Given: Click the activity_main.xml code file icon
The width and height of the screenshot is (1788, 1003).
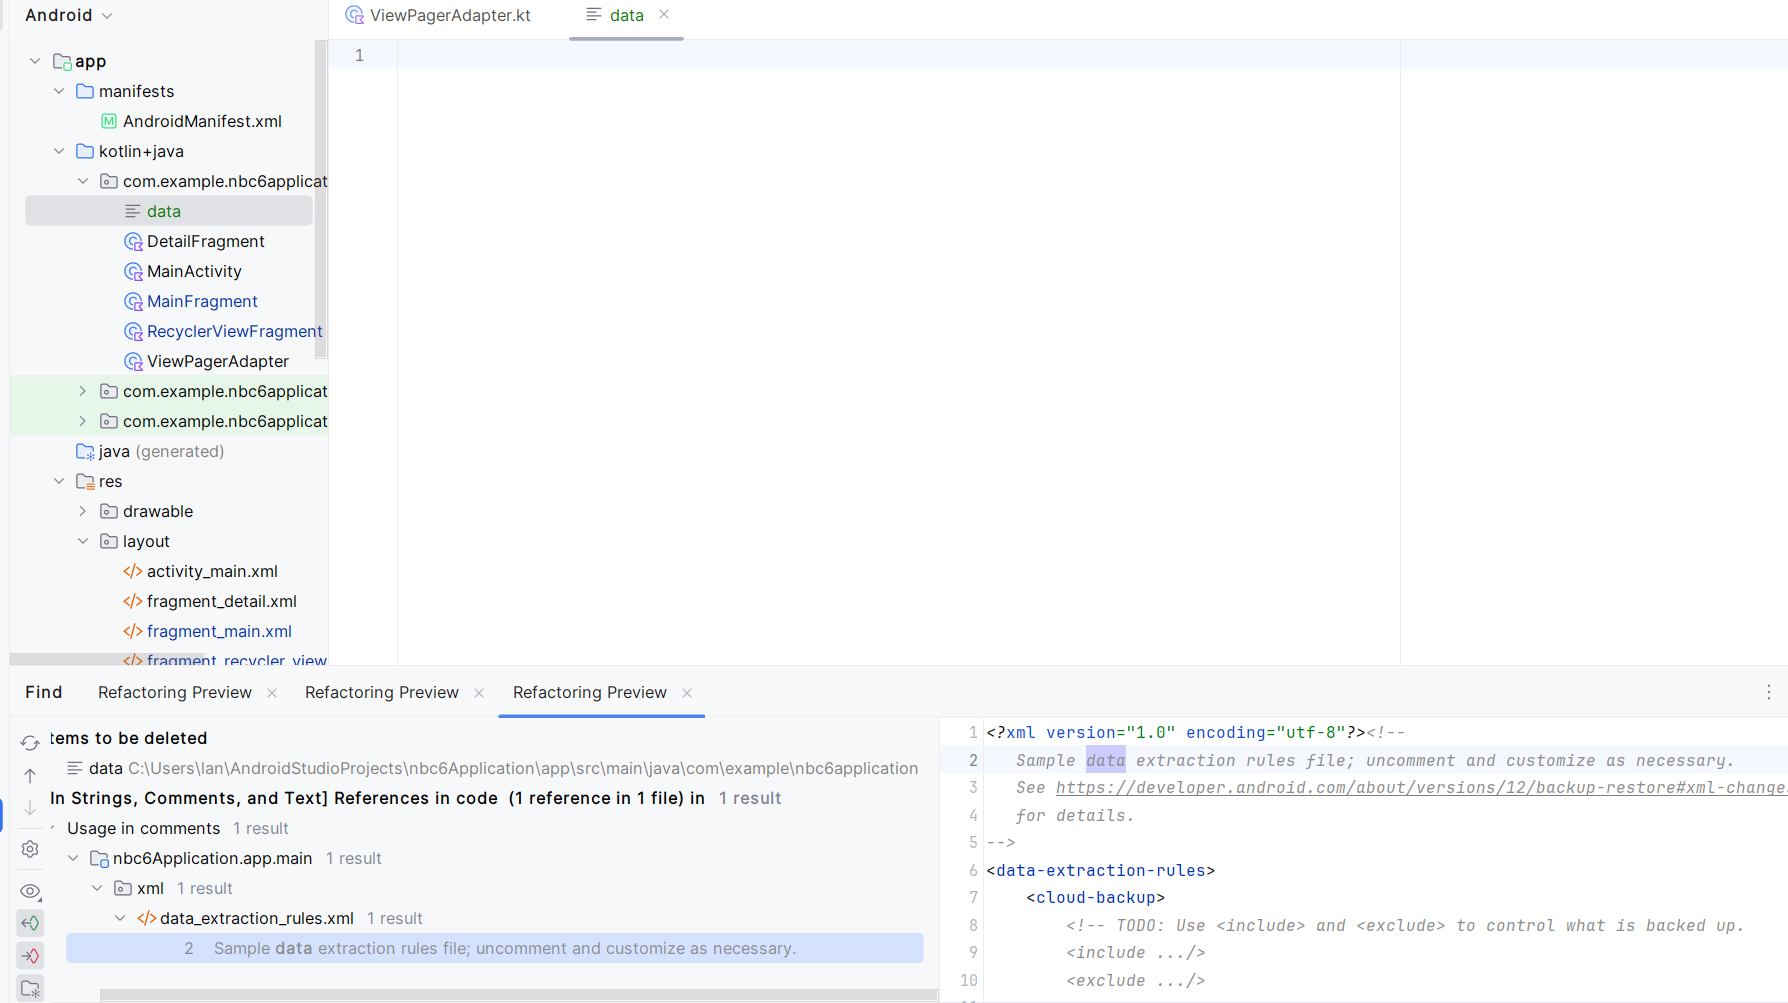Looking at the screenshot, I should tap(133, 572).
